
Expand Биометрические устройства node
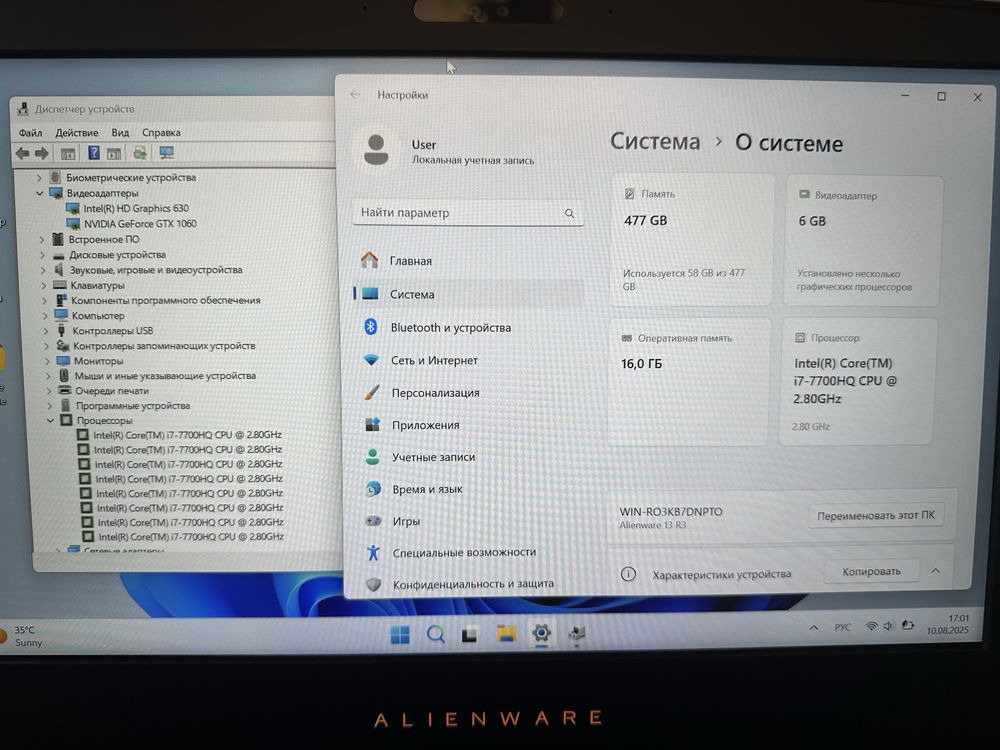[39, 178]
